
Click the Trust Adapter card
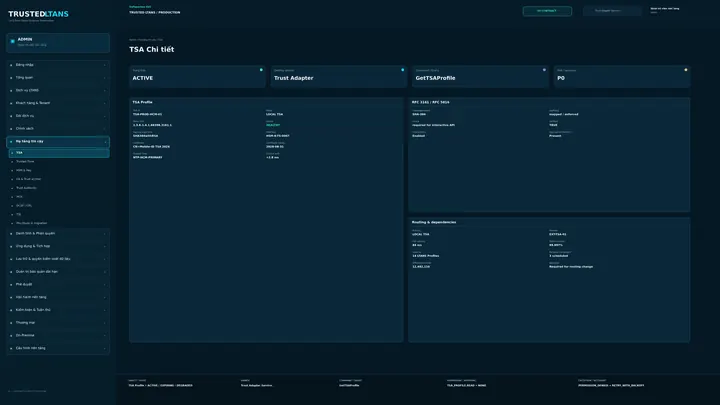(x=338, y=76)
